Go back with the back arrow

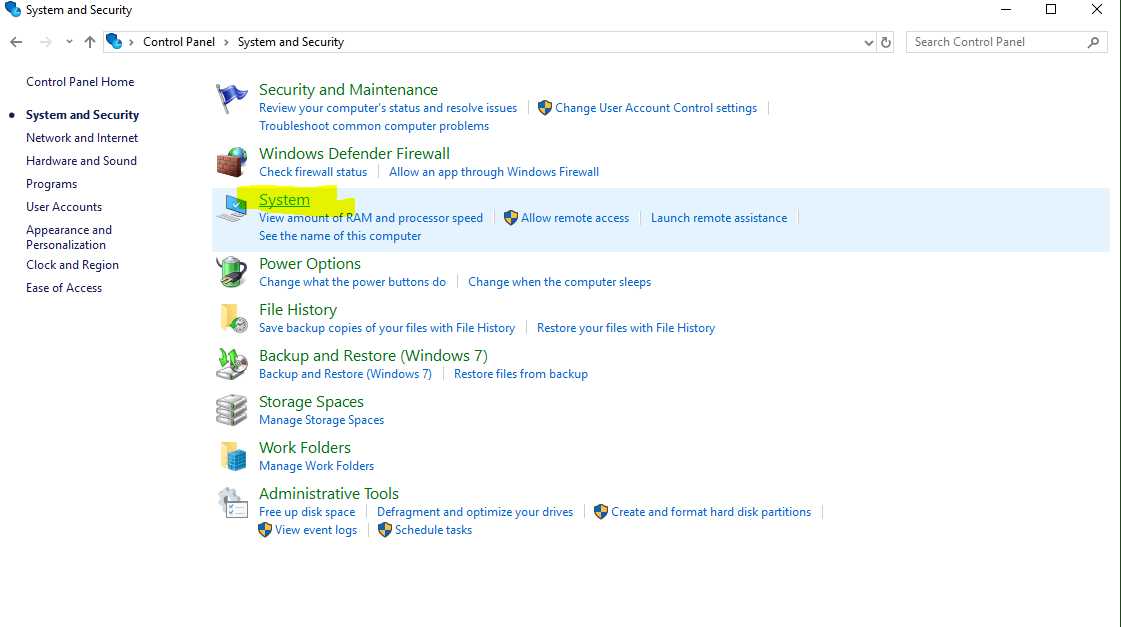(x=16, y=42)
